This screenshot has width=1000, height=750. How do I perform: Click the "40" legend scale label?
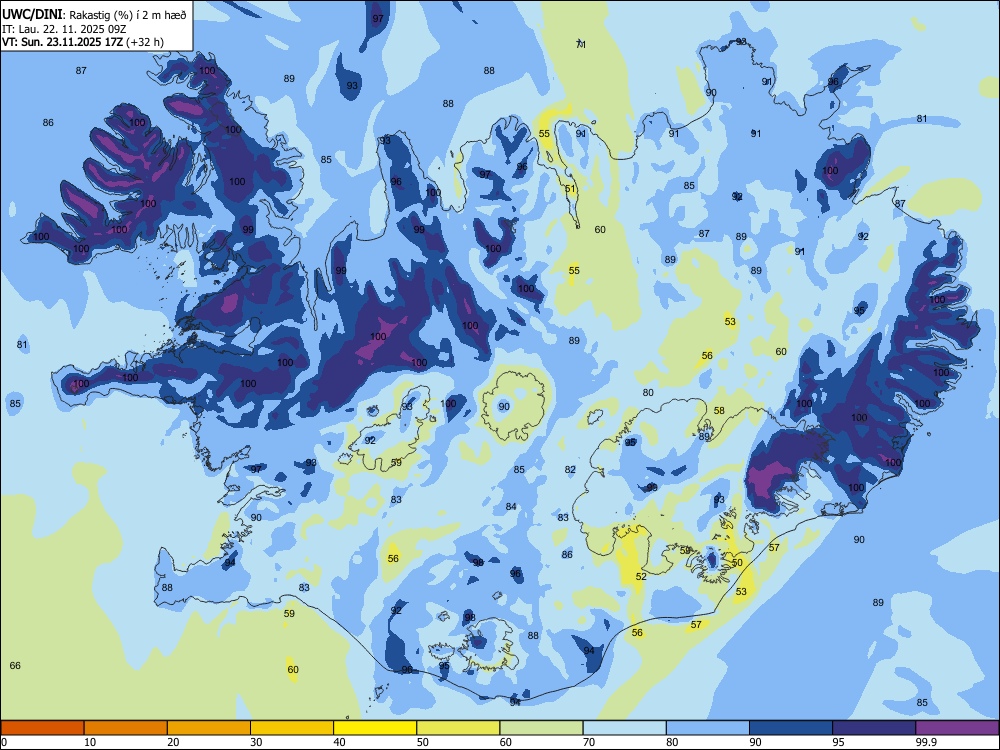(x=339, y=742)
